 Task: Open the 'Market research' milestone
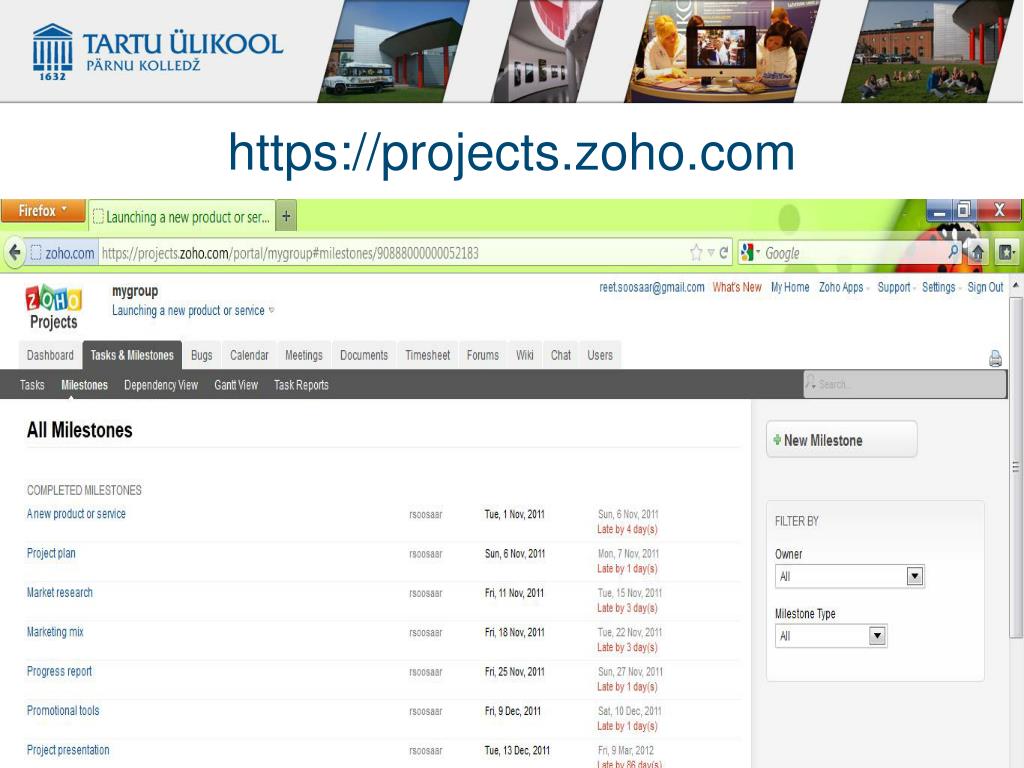pos(59,592)
